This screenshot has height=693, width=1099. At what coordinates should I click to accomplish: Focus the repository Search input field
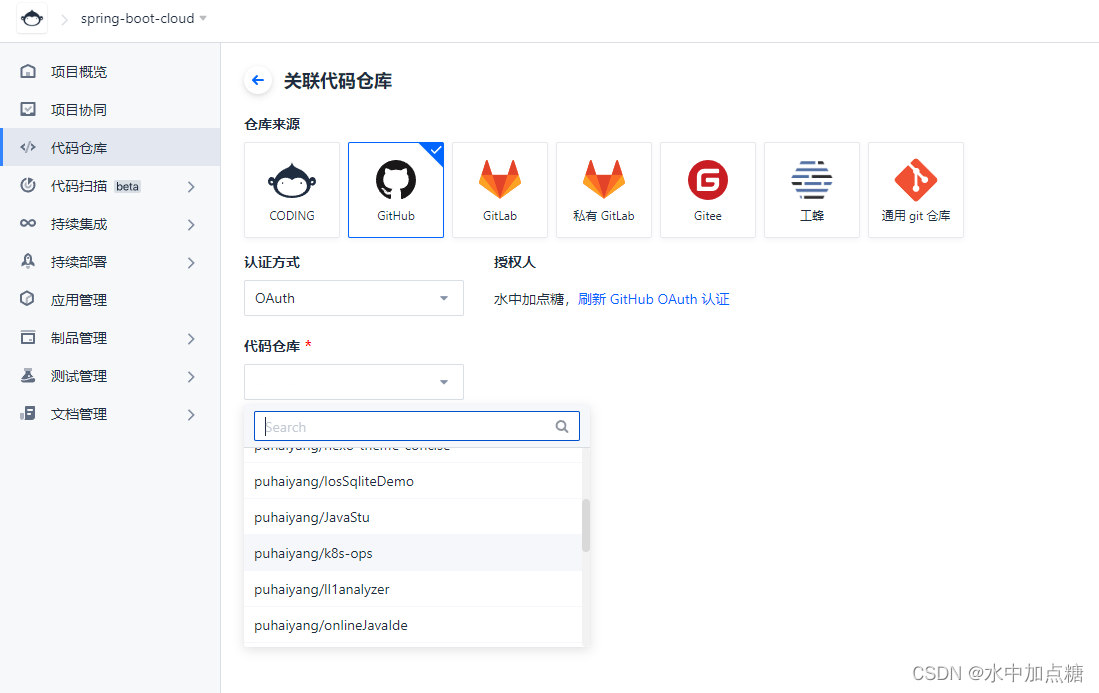point(416,426)
